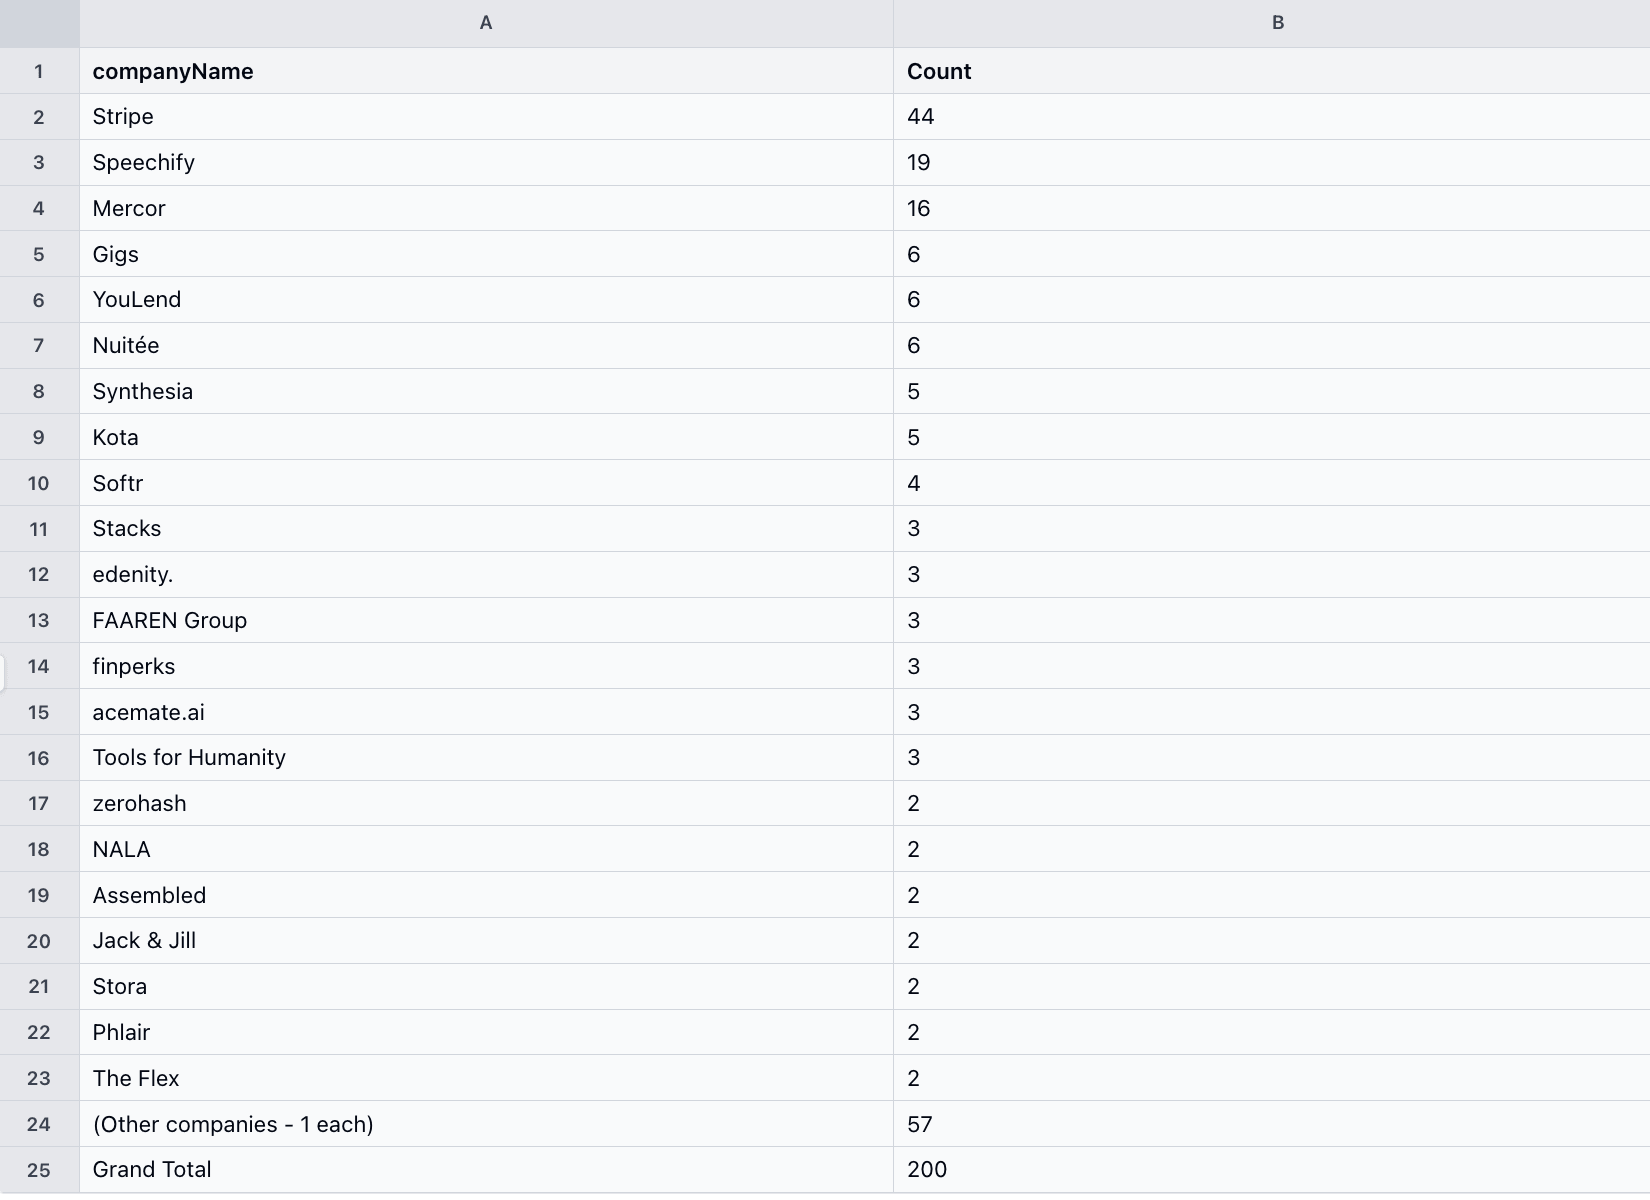Click the YouLend cell
Image resolution: width=1650 pixels, height=1200 pixels.
point(486,300)
